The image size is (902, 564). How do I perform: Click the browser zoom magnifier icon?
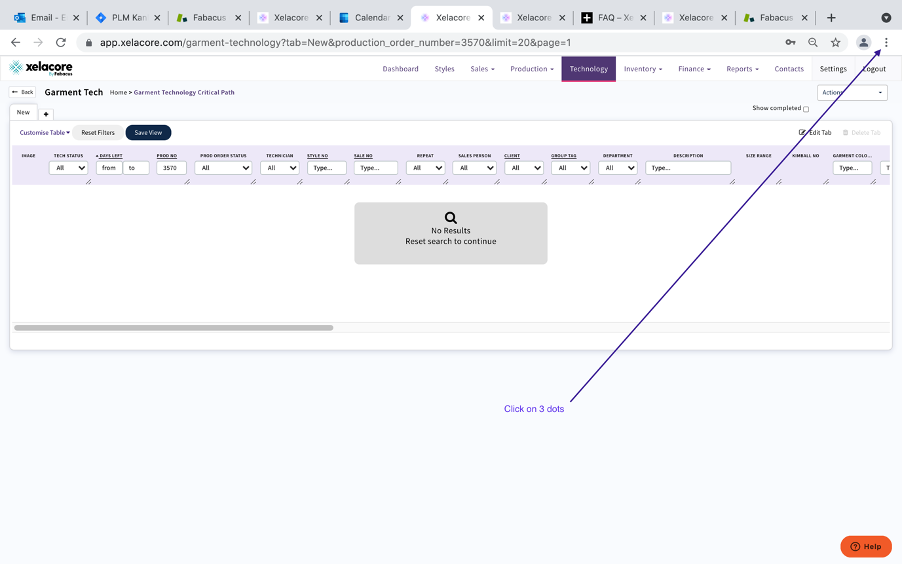pos(812,43)
